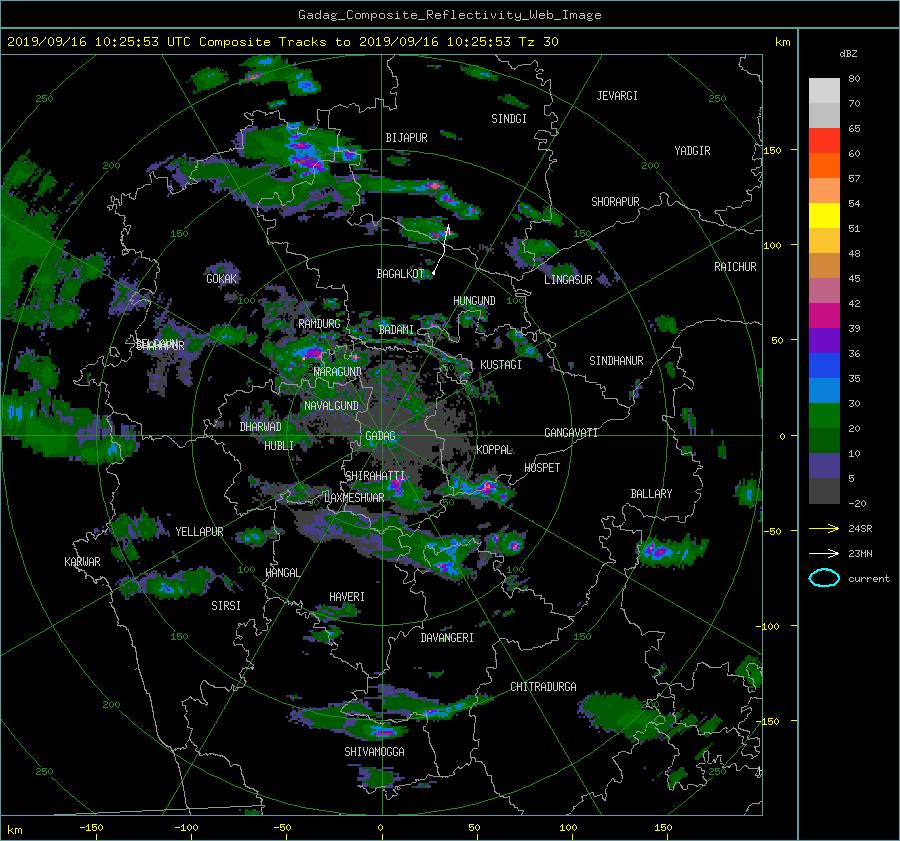Click the GOKAK city label

tap(222, 278)
